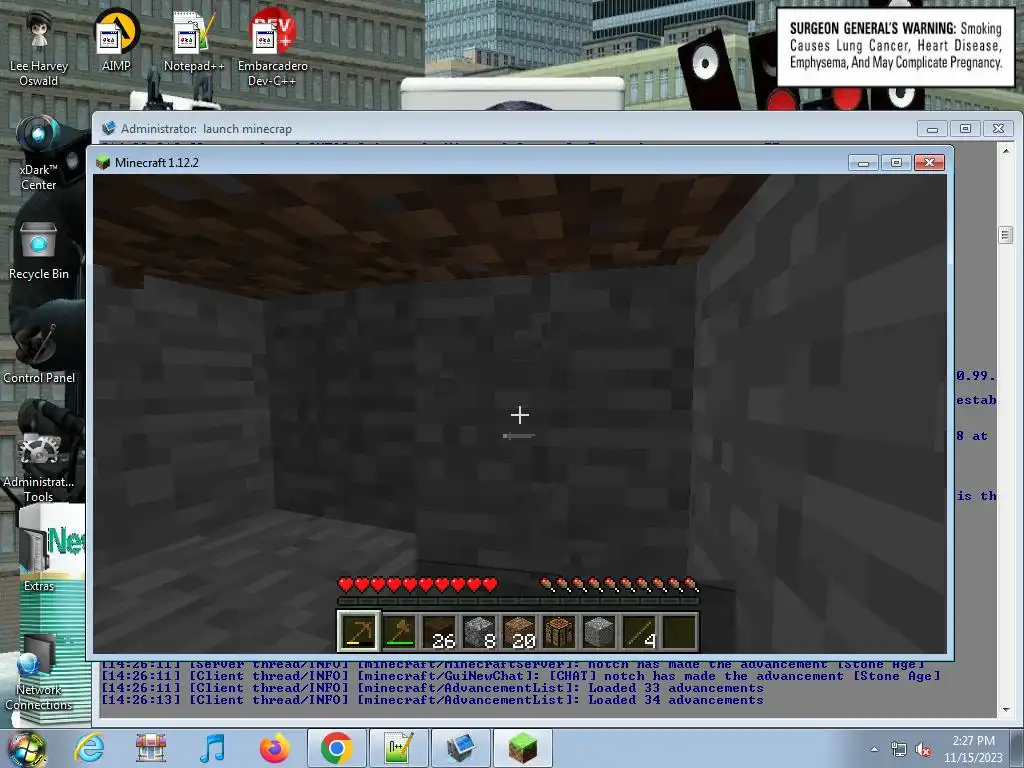The width and height of the screenshot is (1024, 768).
Task: Launch Internet Explorer from the taskbar
Action: tap(89, 748)
